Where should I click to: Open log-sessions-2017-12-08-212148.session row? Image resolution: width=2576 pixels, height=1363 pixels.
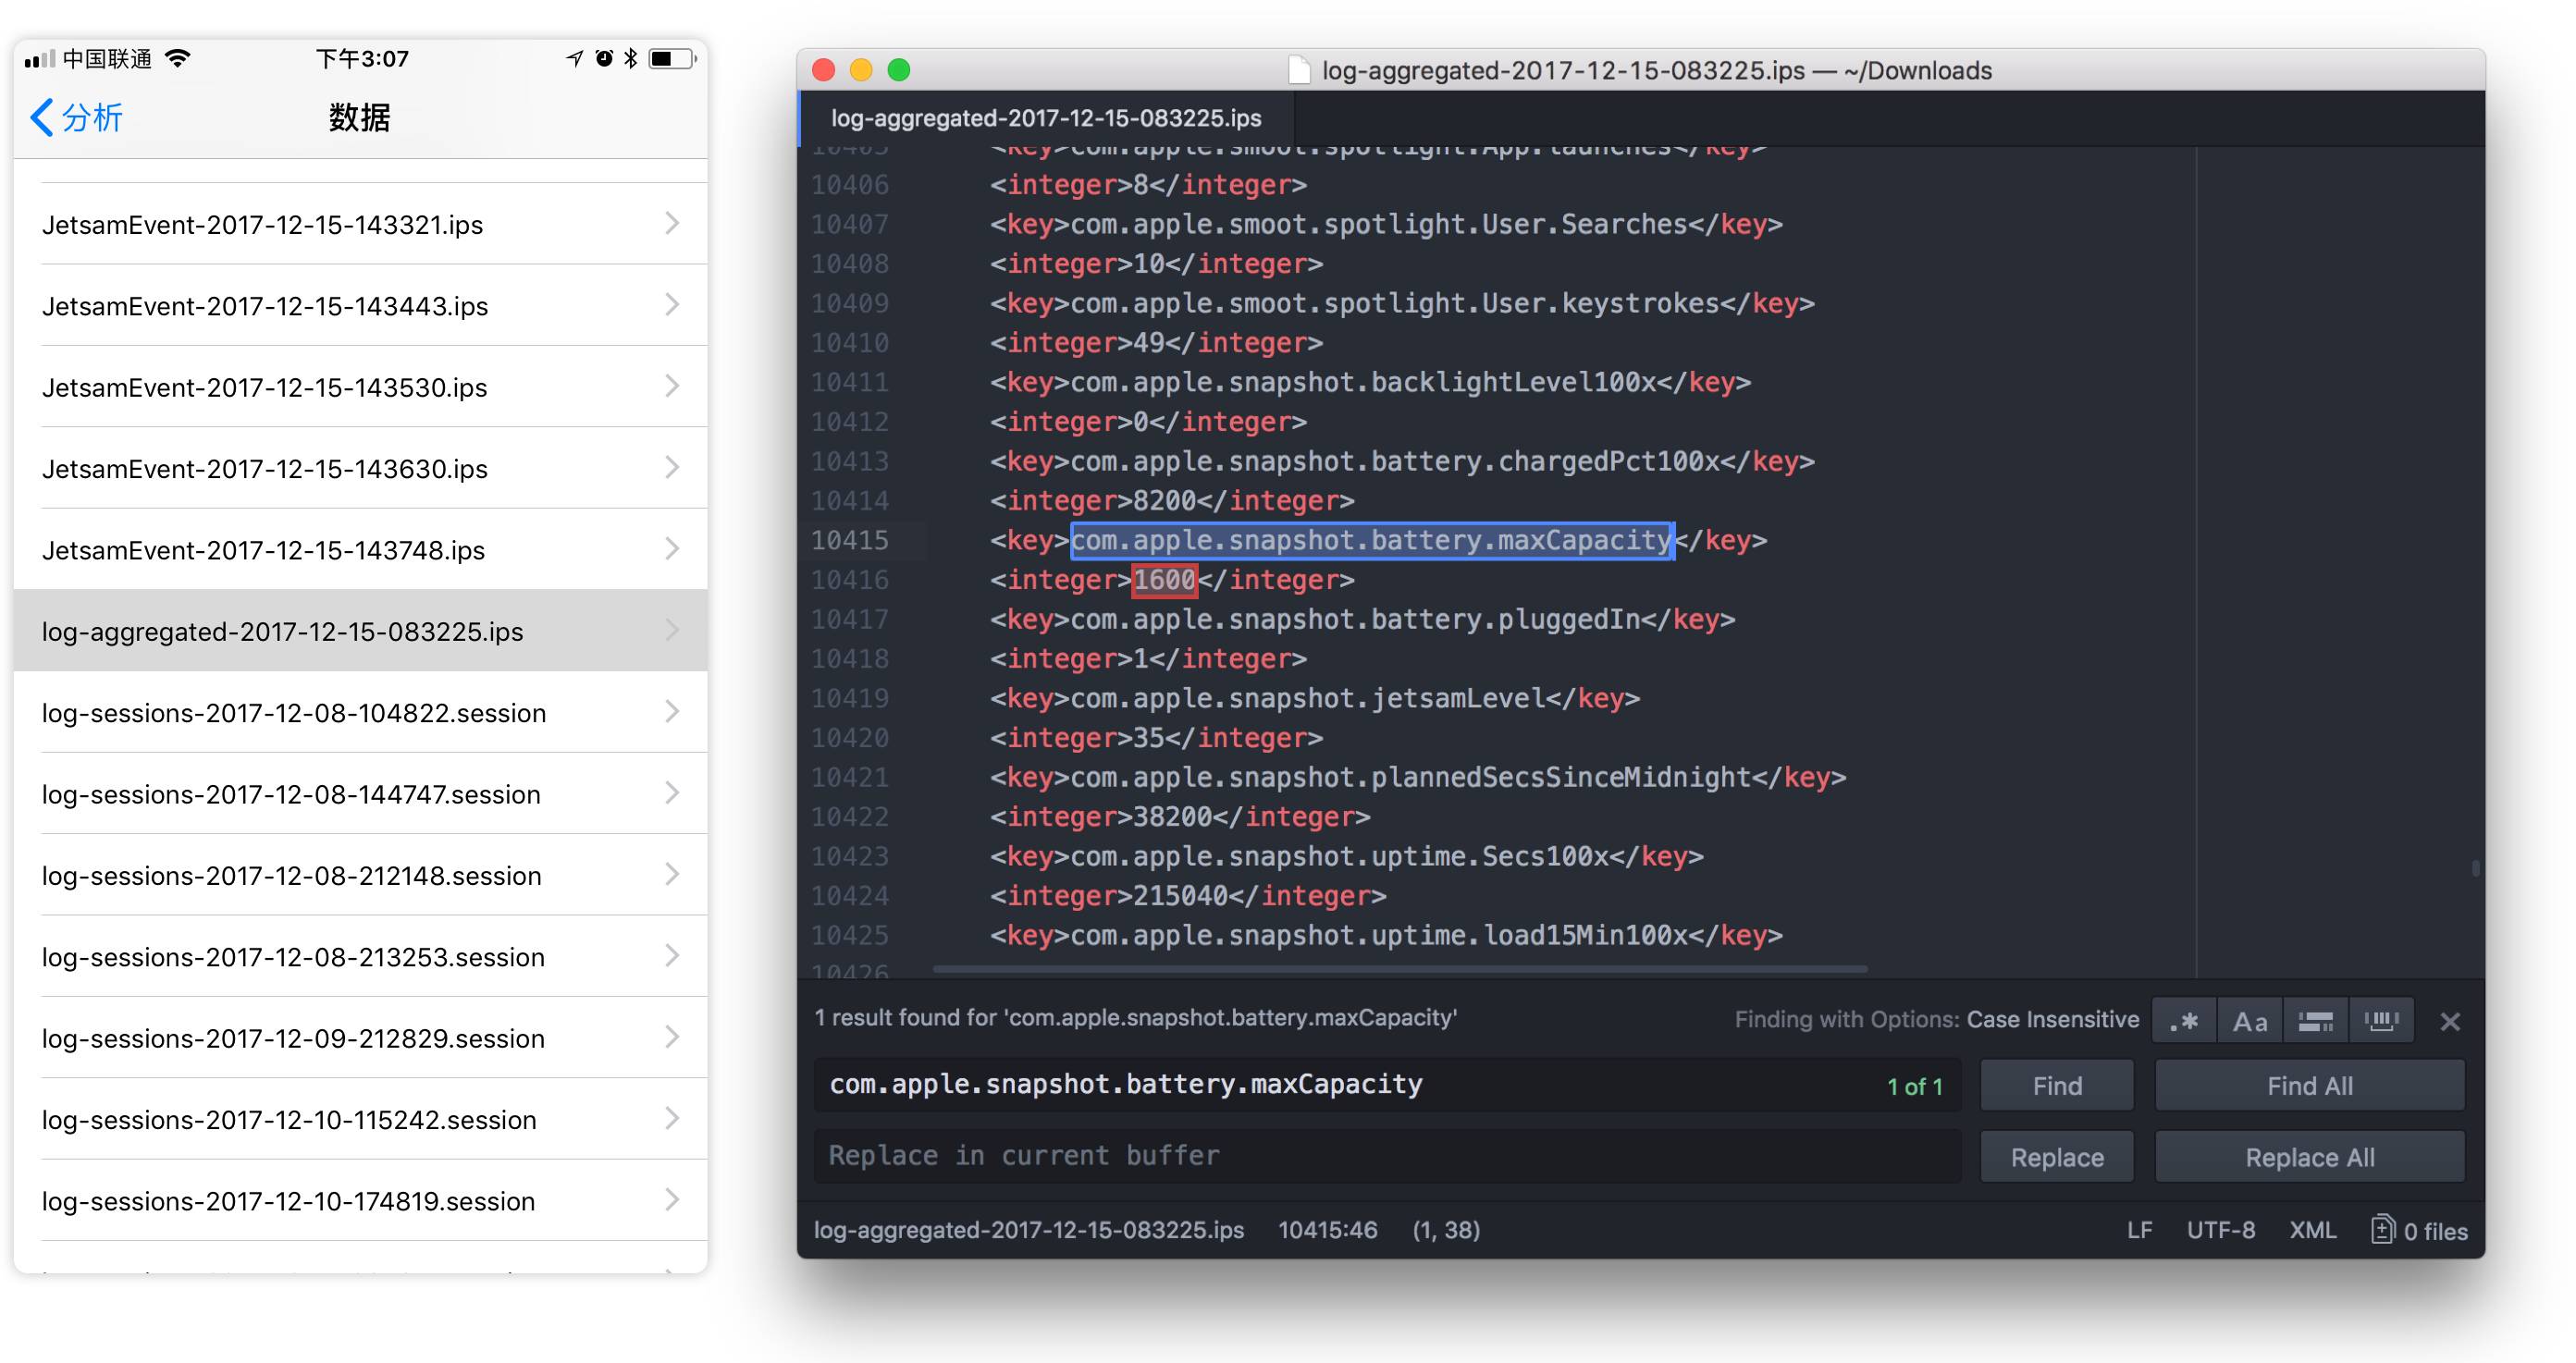(360, 875)
